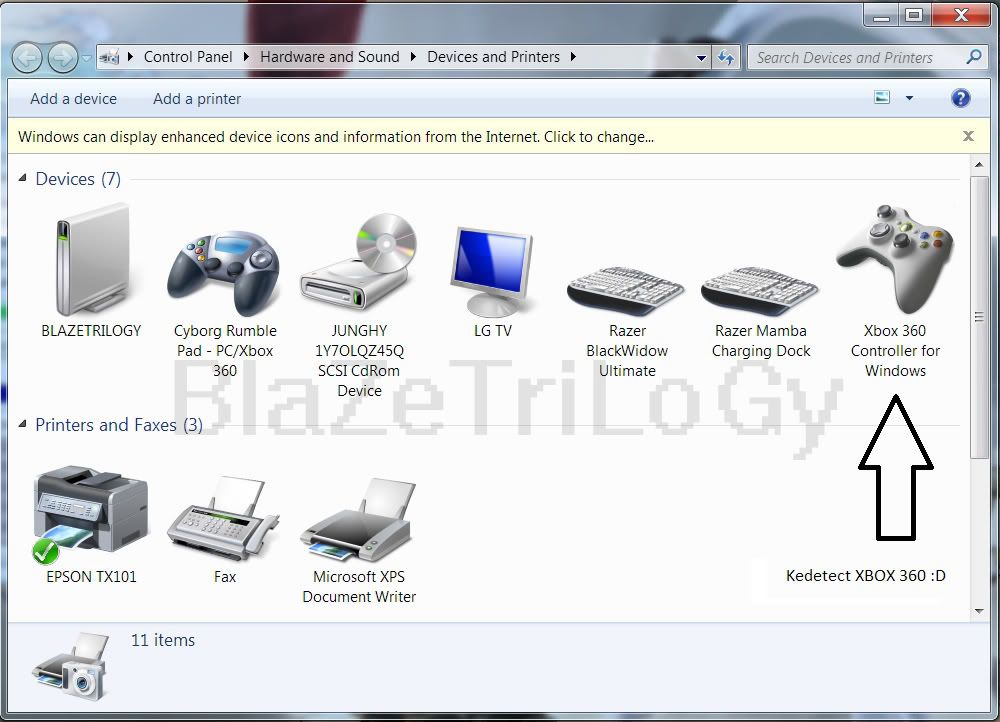Image resolution: width=1000 pixels, height=722 pixels.
Task: Select the EPSON TX101 printer icon
Action: coord(91,515)
